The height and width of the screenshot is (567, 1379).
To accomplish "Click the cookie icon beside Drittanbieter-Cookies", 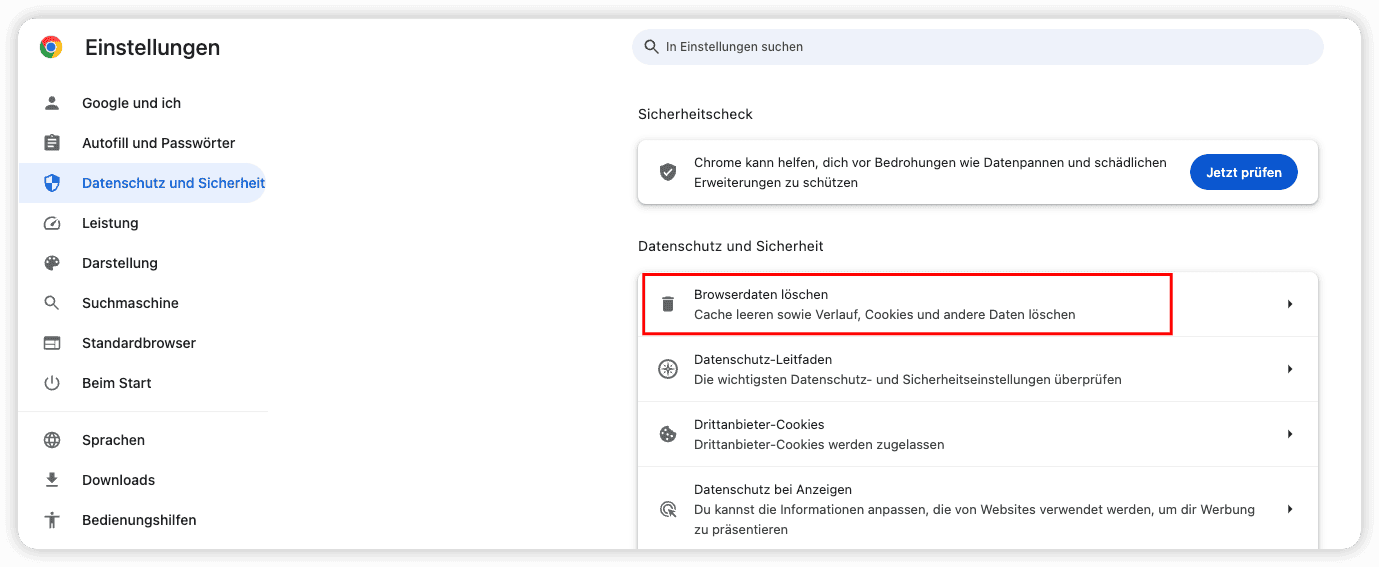I will pos(667,434).
